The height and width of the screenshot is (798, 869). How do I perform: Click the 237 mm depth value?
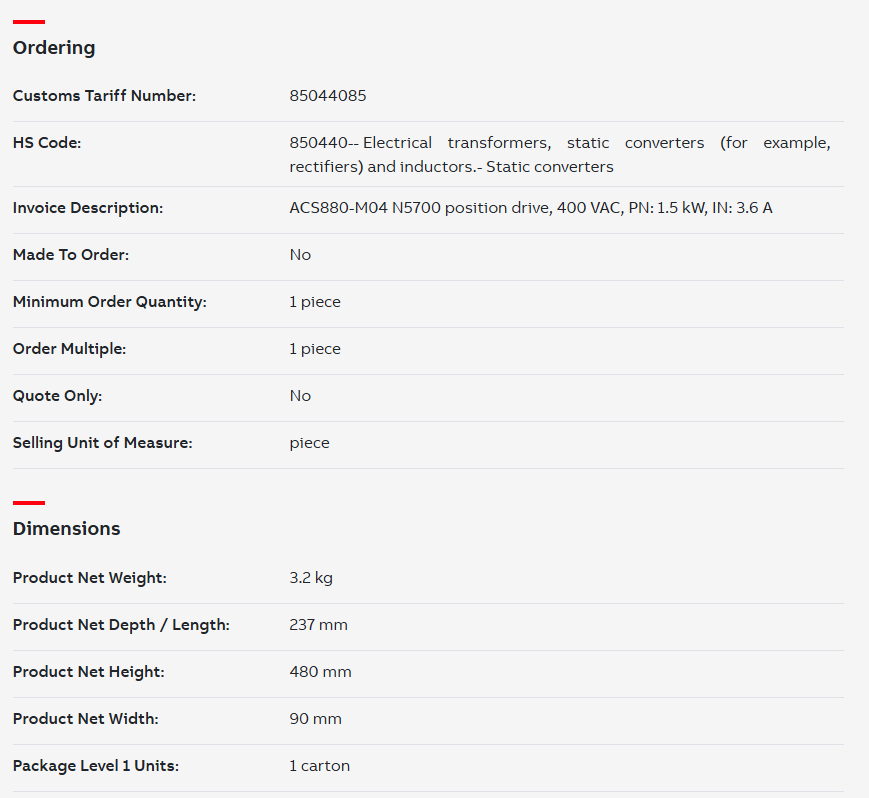coord(318,625)
